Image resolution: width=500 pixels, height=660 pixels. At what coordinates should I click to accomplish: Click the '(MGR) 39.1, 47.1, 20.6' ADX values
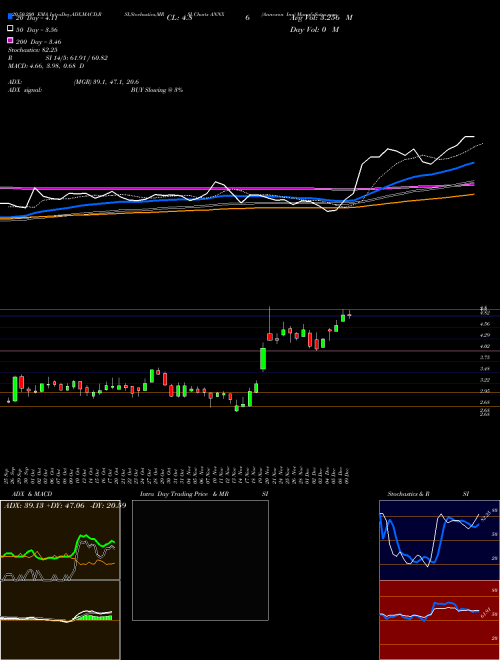[106, 82]
